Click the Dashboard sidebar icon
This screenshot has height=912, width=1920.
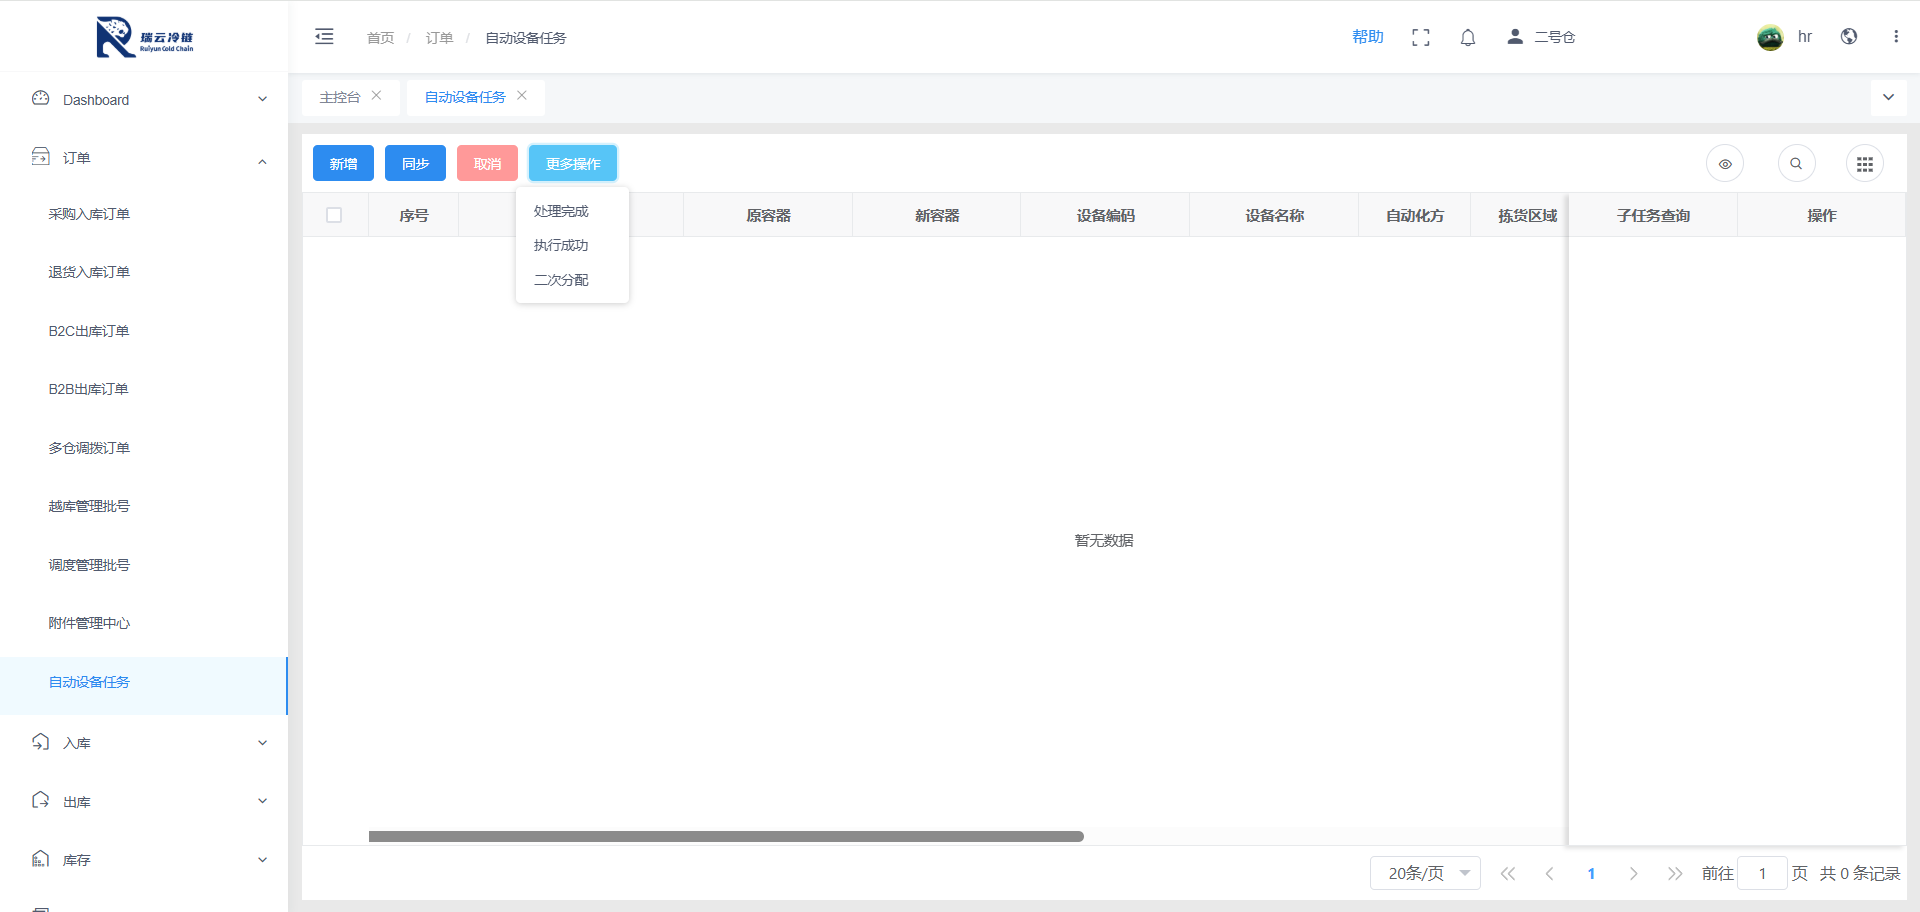coord(41,98)
